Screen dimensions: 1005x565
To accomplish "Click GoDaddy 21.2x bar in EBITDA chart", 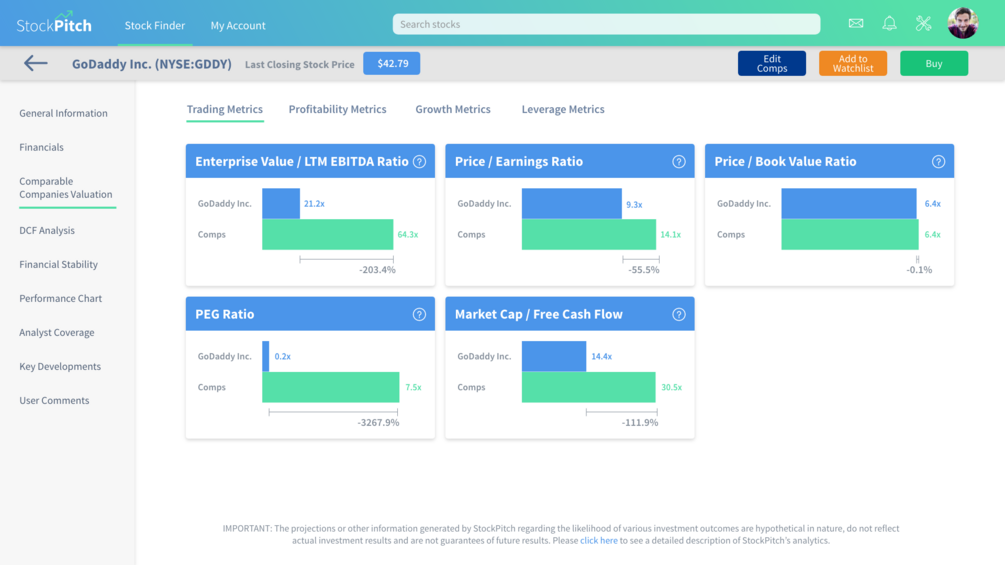I will [x=281, y=204].
